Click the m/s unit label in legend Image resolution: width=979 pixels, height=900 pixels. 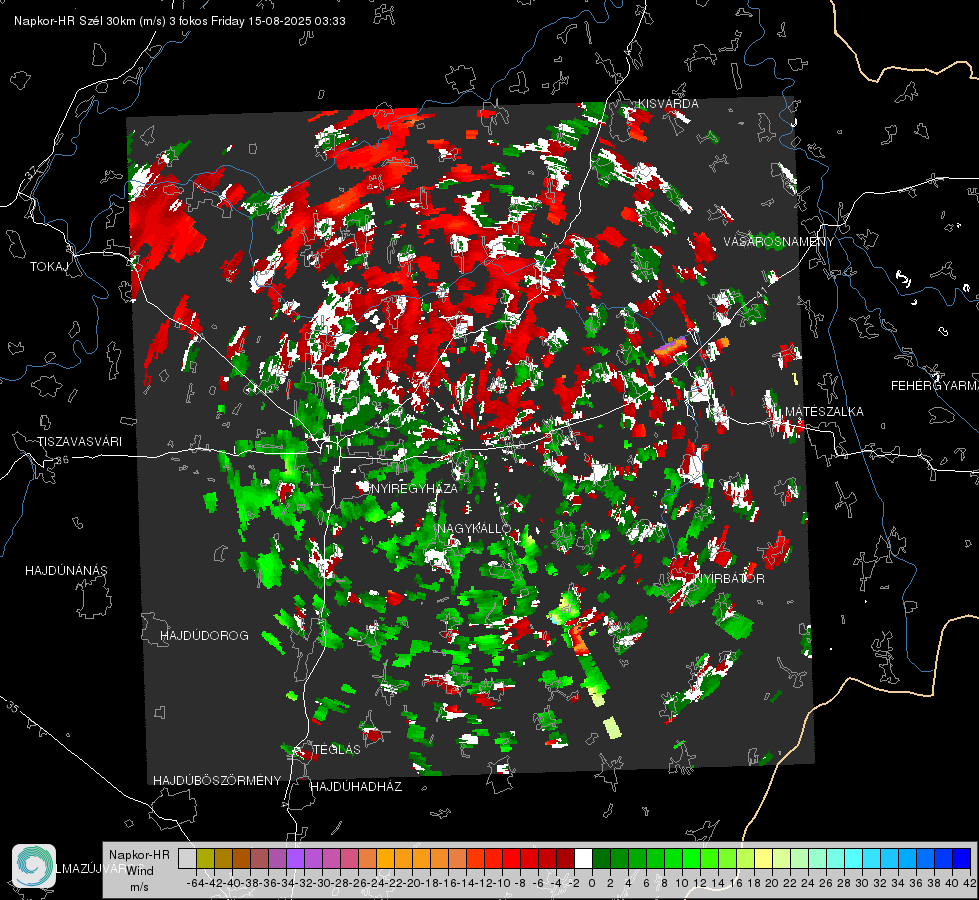(x=139, y=888)
